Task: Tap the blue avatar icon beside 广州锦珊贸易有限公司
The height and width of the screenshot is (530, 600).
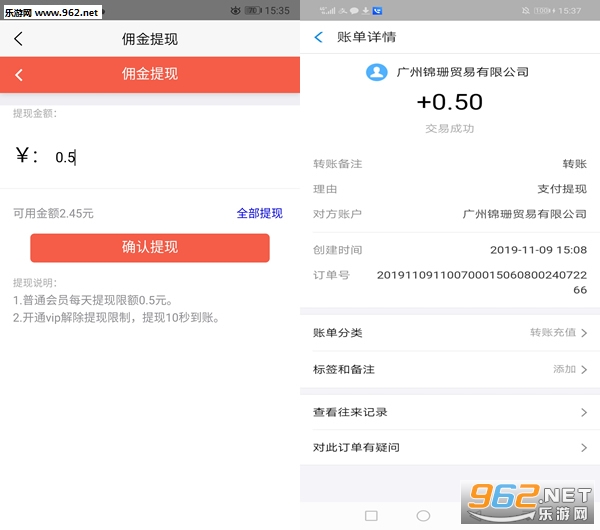Action: pos(377,72)
